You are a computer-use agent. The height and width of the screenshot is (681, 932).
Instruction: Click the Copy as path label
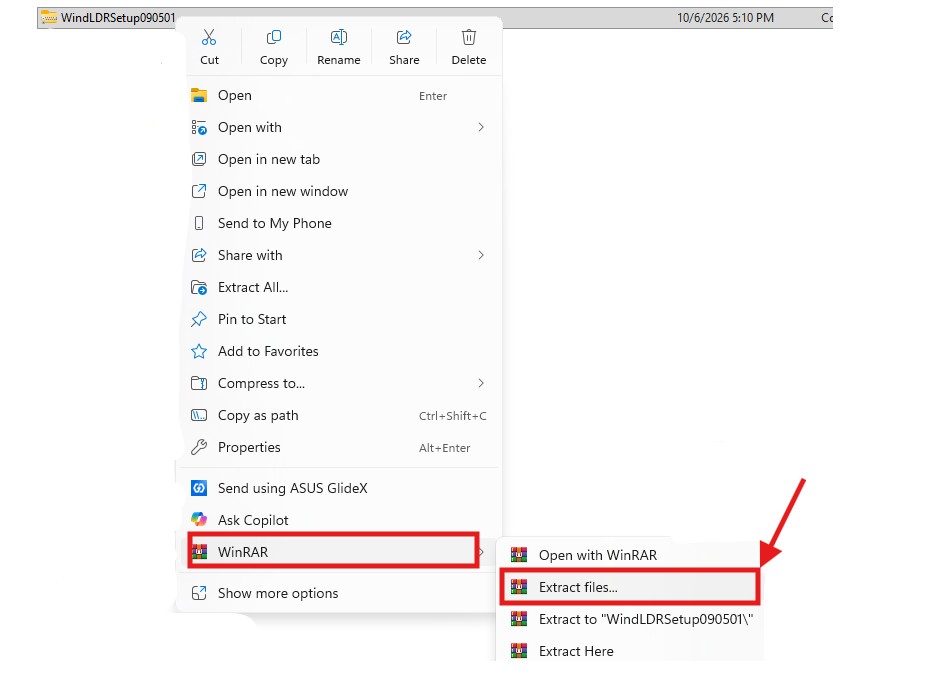(x=258, y=415)
